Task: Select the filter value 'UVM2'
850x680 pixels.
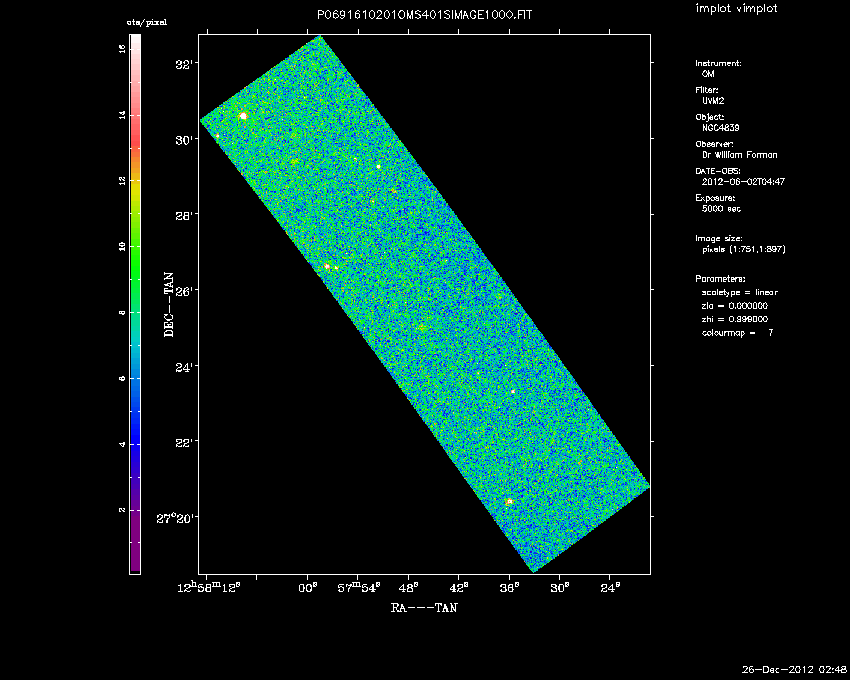Action: pyautogui.click(x=713, y=101)
